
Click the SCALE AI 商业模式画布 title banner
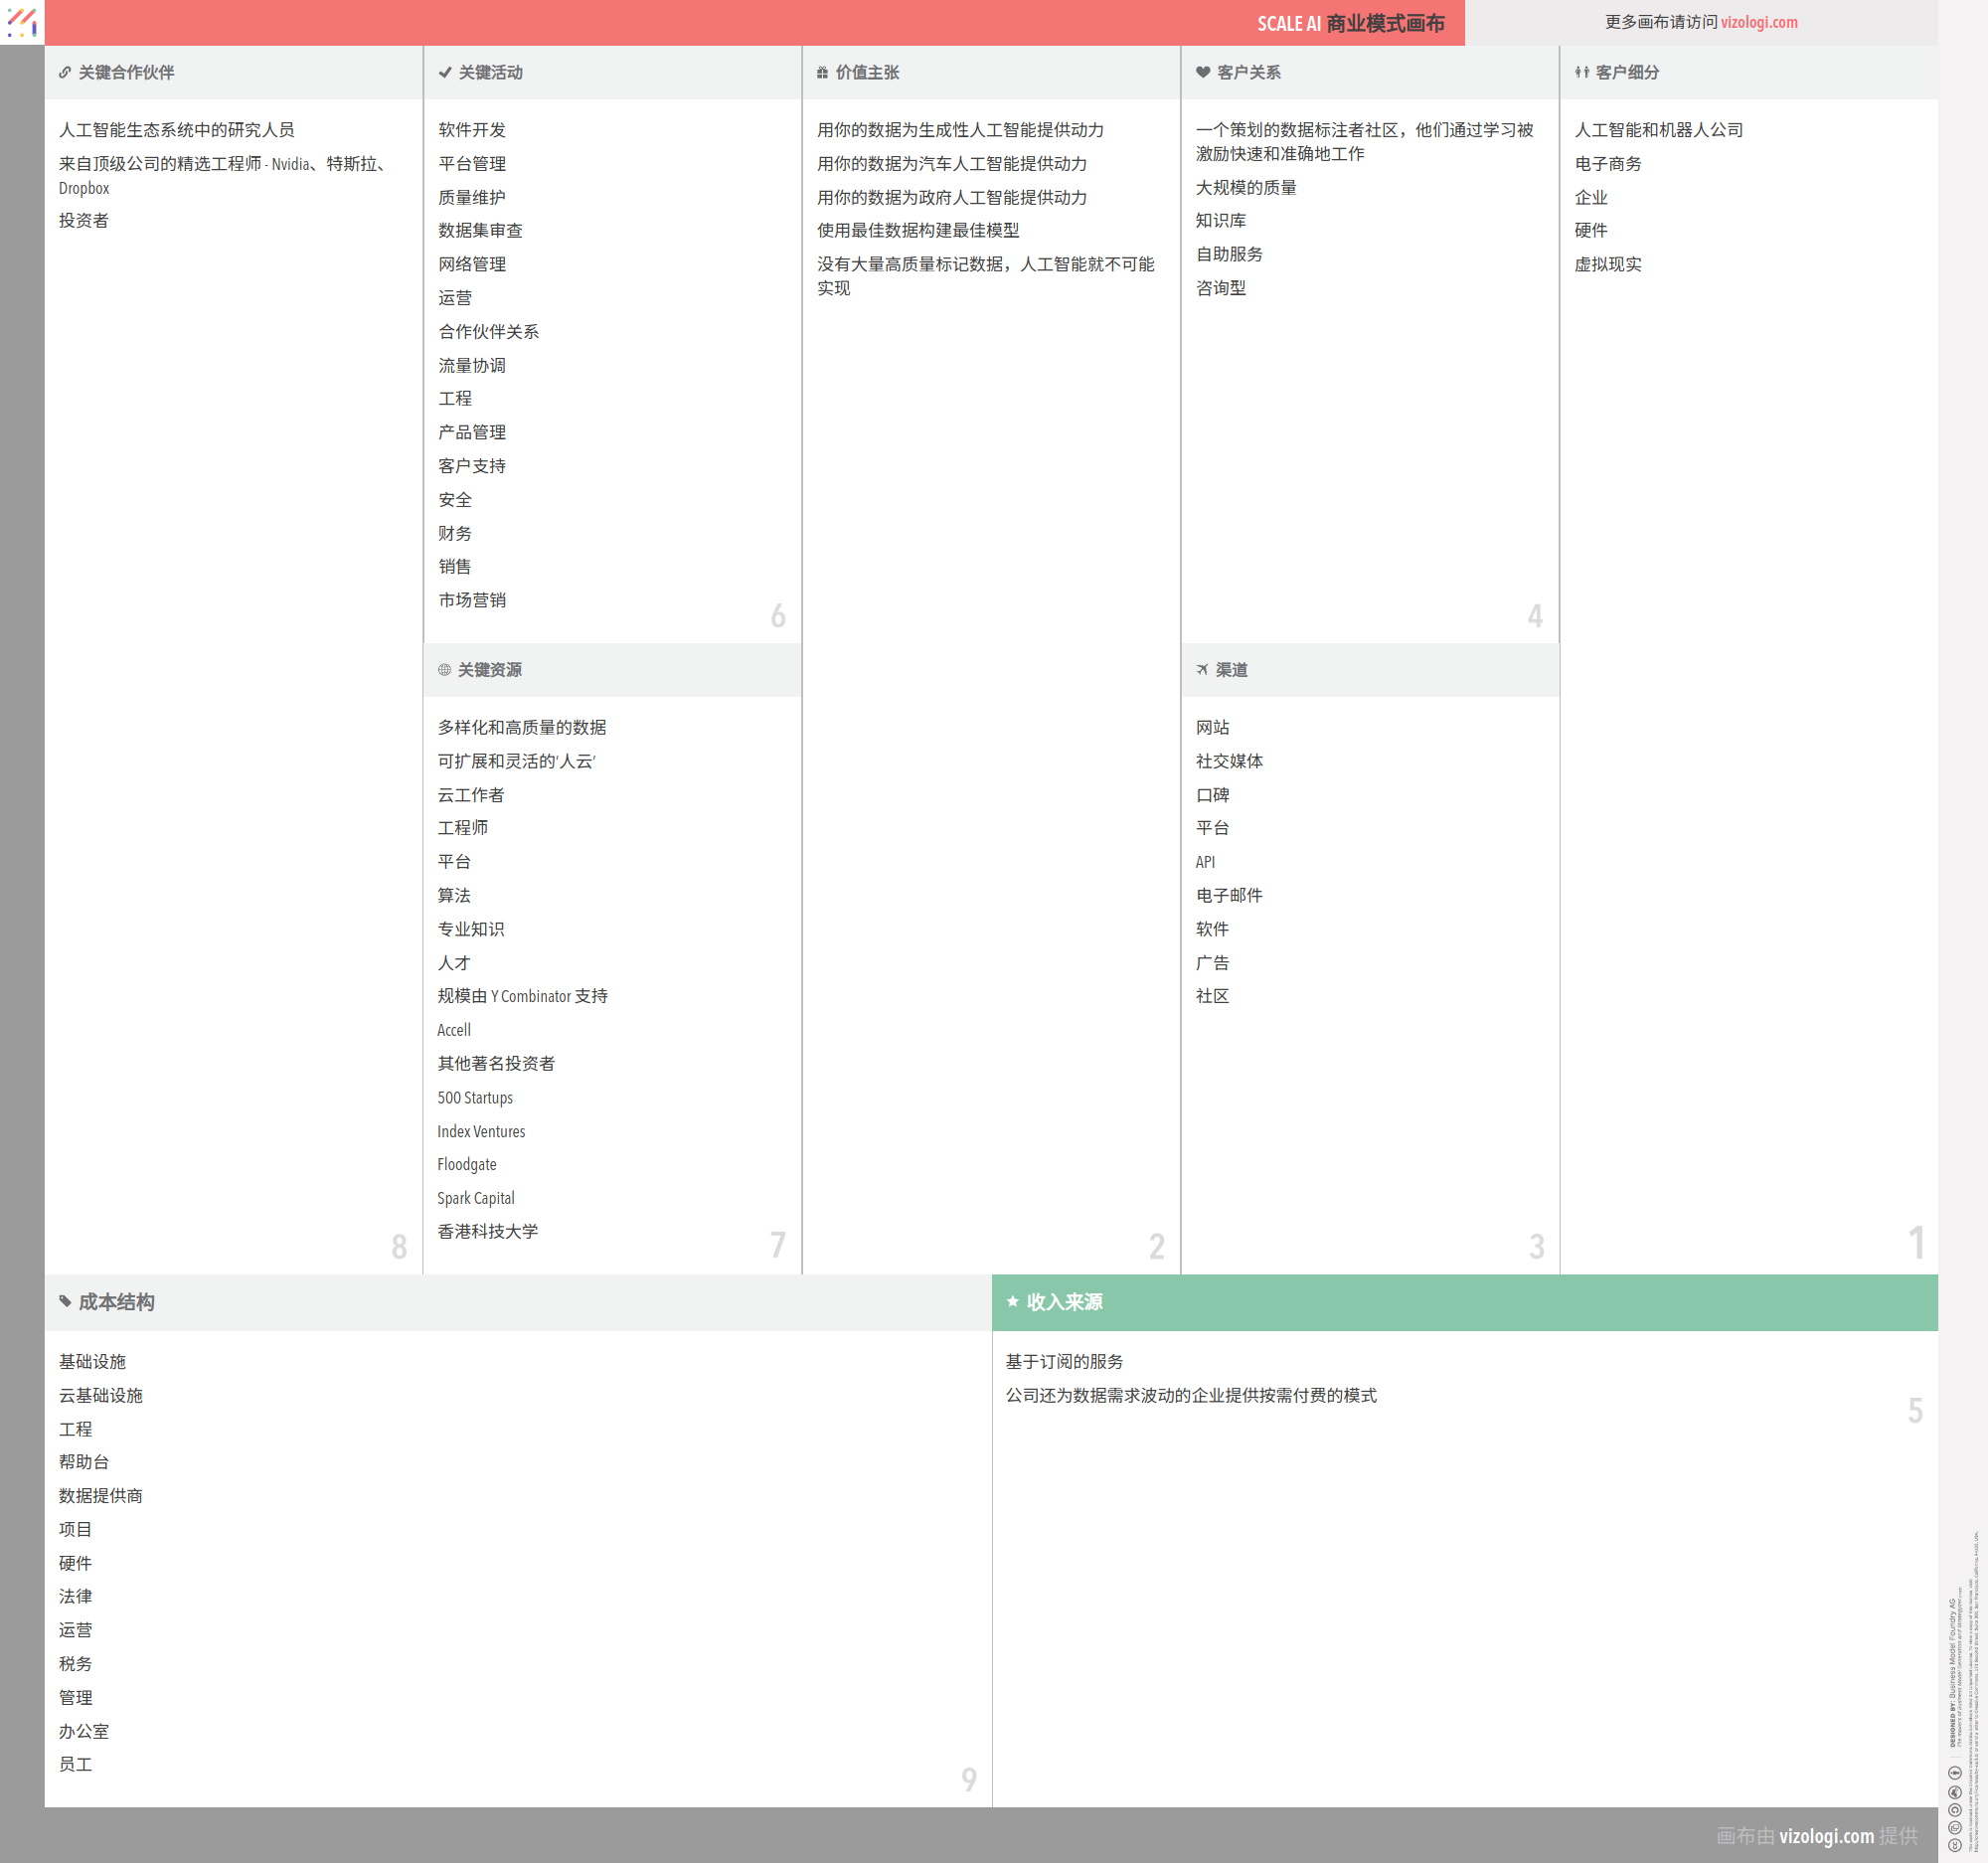click(x=1350, y=23)
